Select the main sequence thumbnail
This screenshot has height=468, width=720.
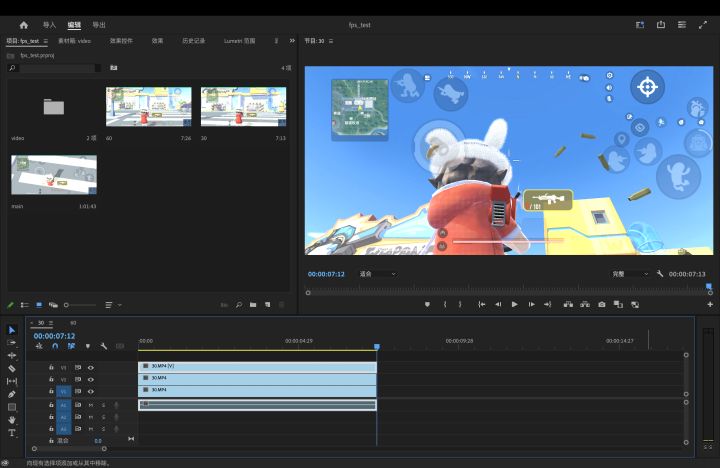point(54,174)
